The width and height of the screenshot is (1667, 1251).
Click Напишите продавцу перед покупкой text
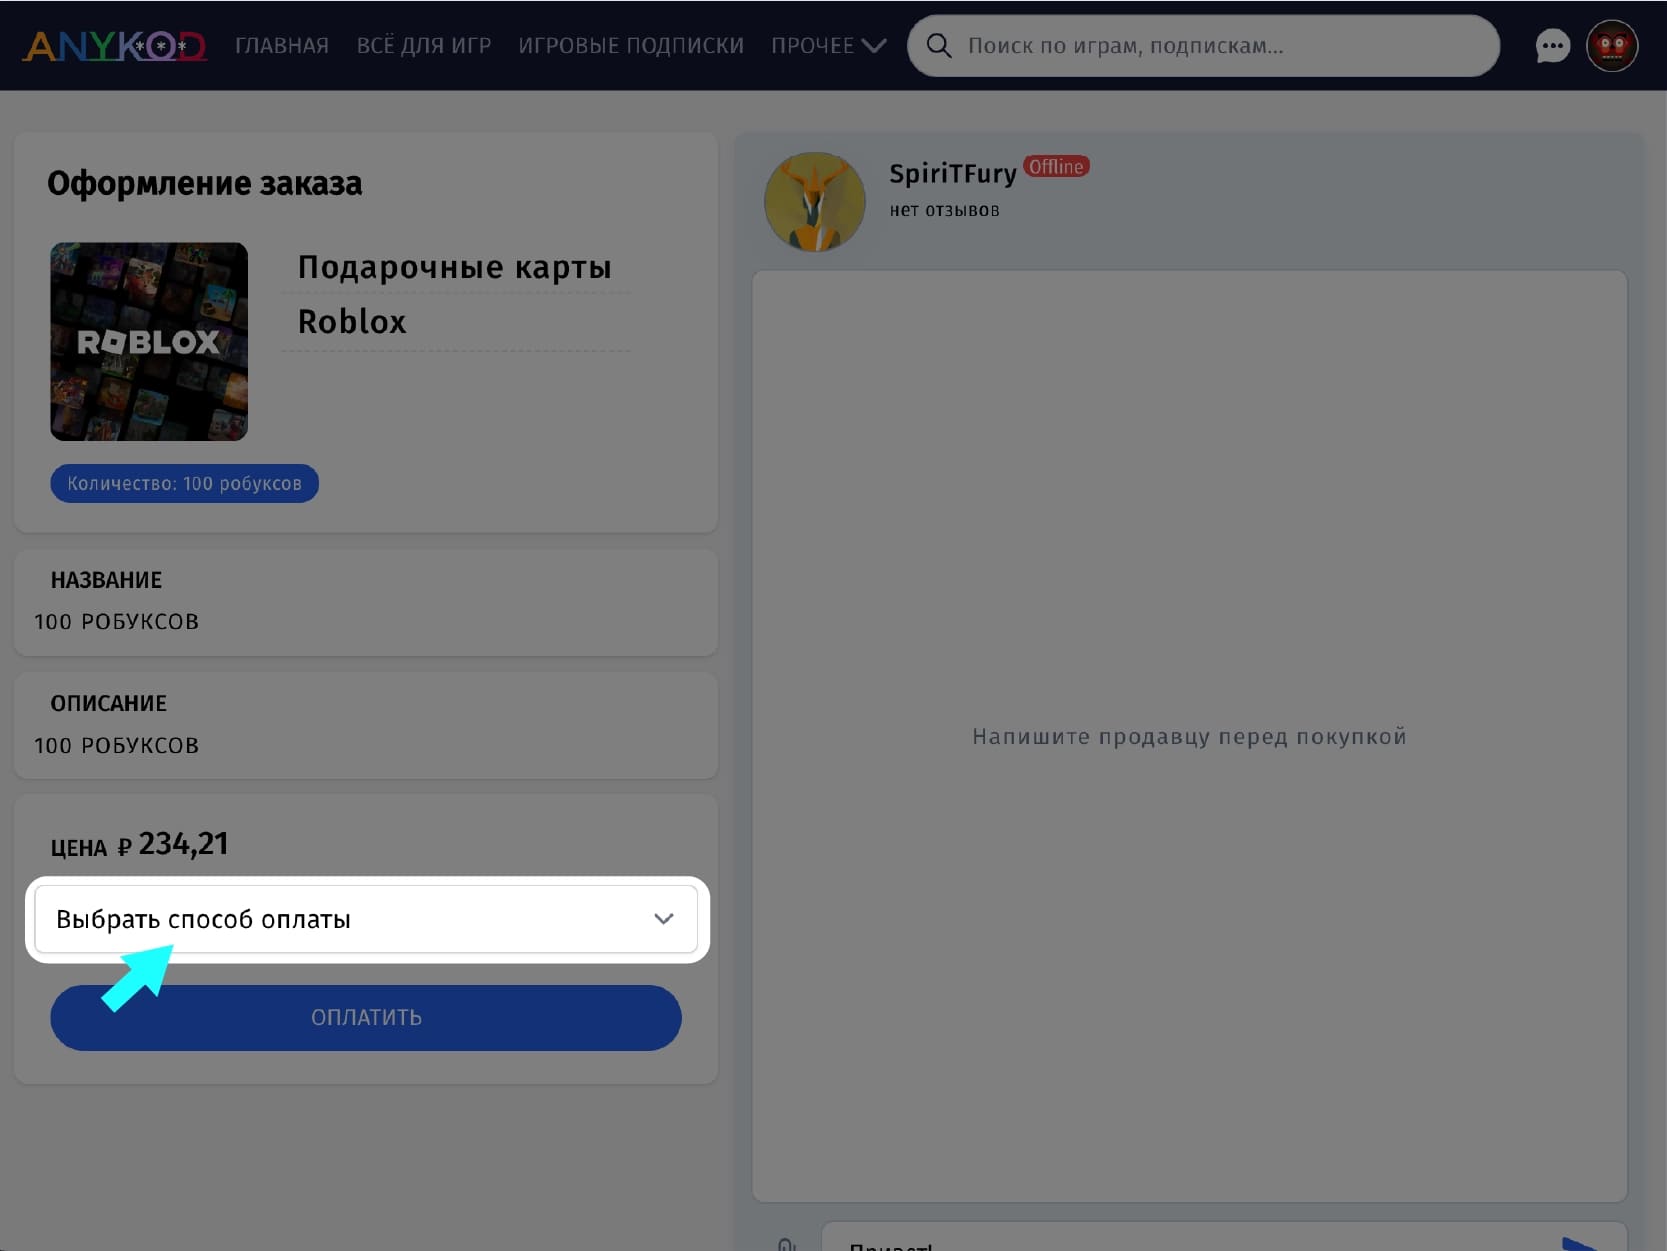(x=1189, y=737)
